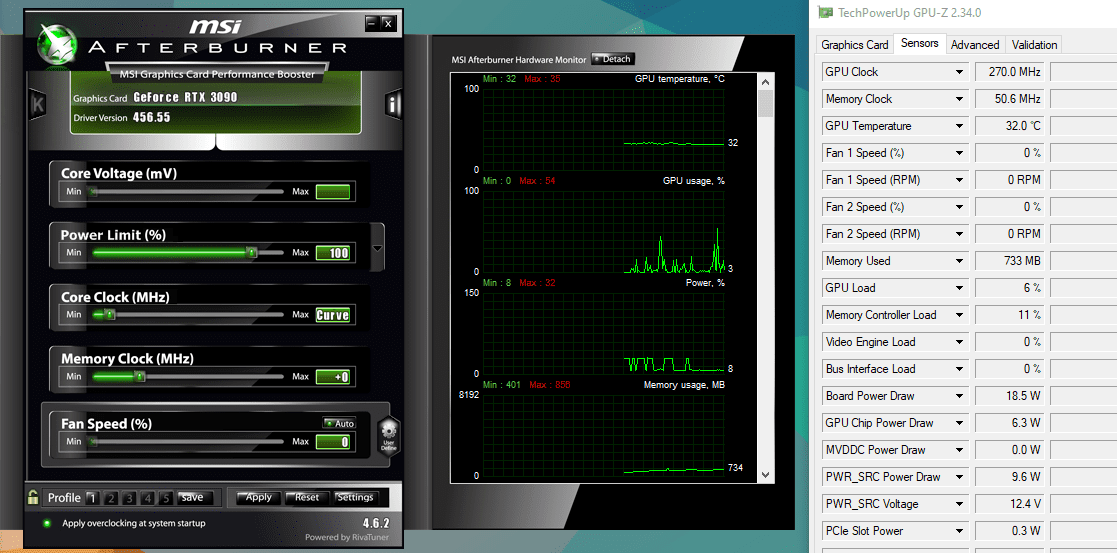
Task: Click the hardware monitor scrollbar thumb
Action: 766,103
